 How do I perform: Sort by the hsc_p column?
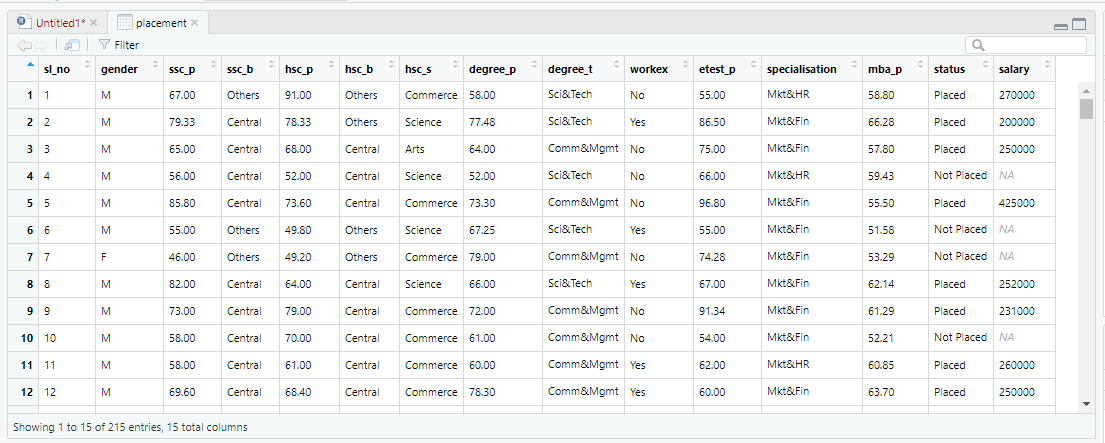coord(309,69)
